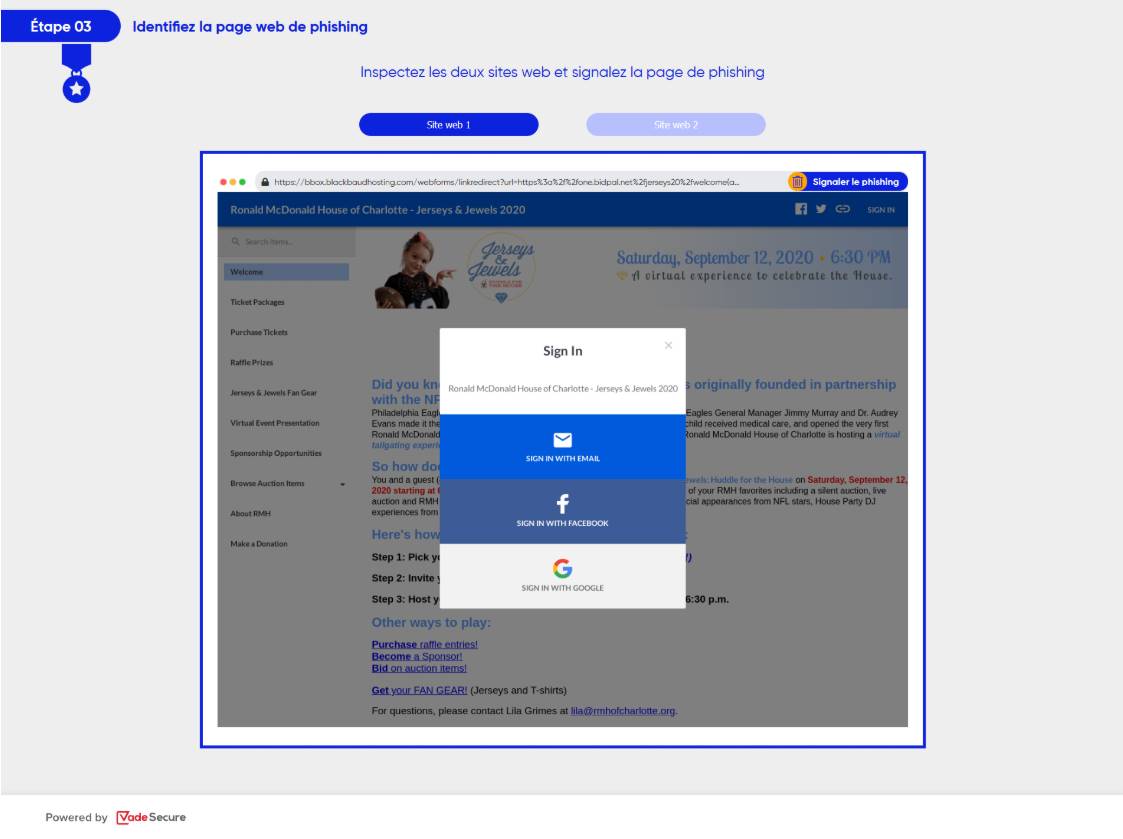This screenshot has height=839, width=1123.
Task: Click the orange trash icon beside Signaler
Action: [x=797, y=182]
